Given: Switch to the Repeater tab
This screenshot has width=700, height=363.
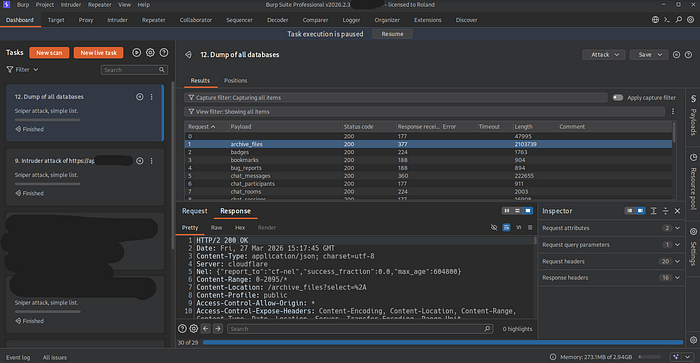Looking at the screenshot, I should pos(153,20).
